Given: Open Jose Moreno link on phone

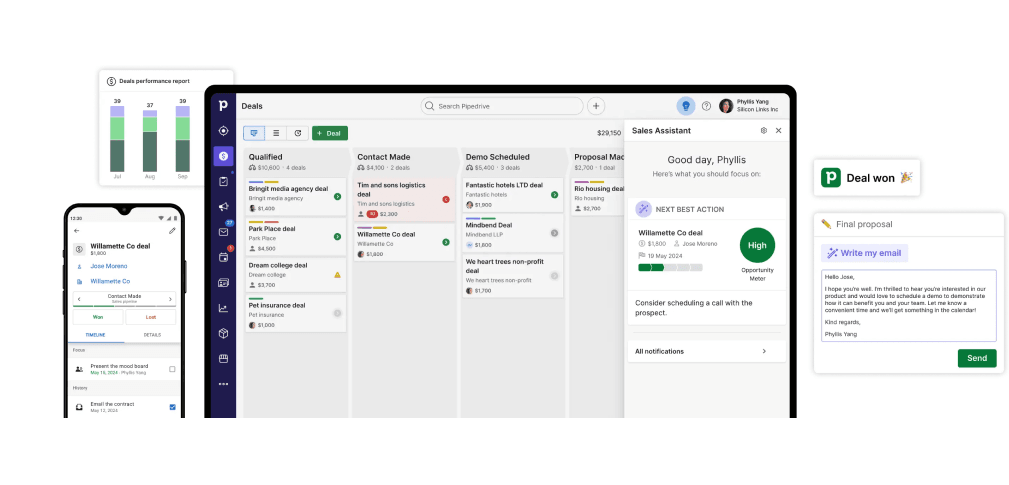Looking at the screenshot, I should [x=109, y=266].
